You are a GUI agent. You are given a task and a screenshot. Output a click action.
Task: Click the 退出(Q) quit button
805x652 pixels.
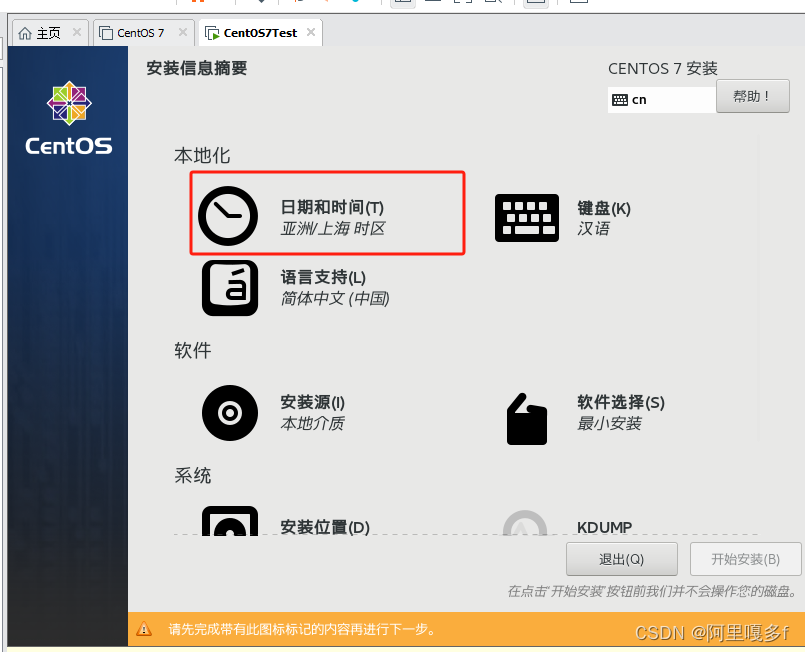(622, 559)
